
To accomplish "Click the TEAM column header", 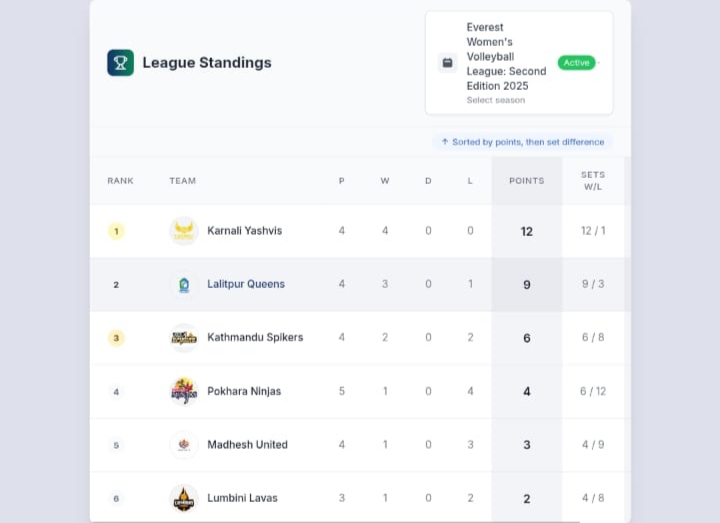I will [x=182, y=181].
